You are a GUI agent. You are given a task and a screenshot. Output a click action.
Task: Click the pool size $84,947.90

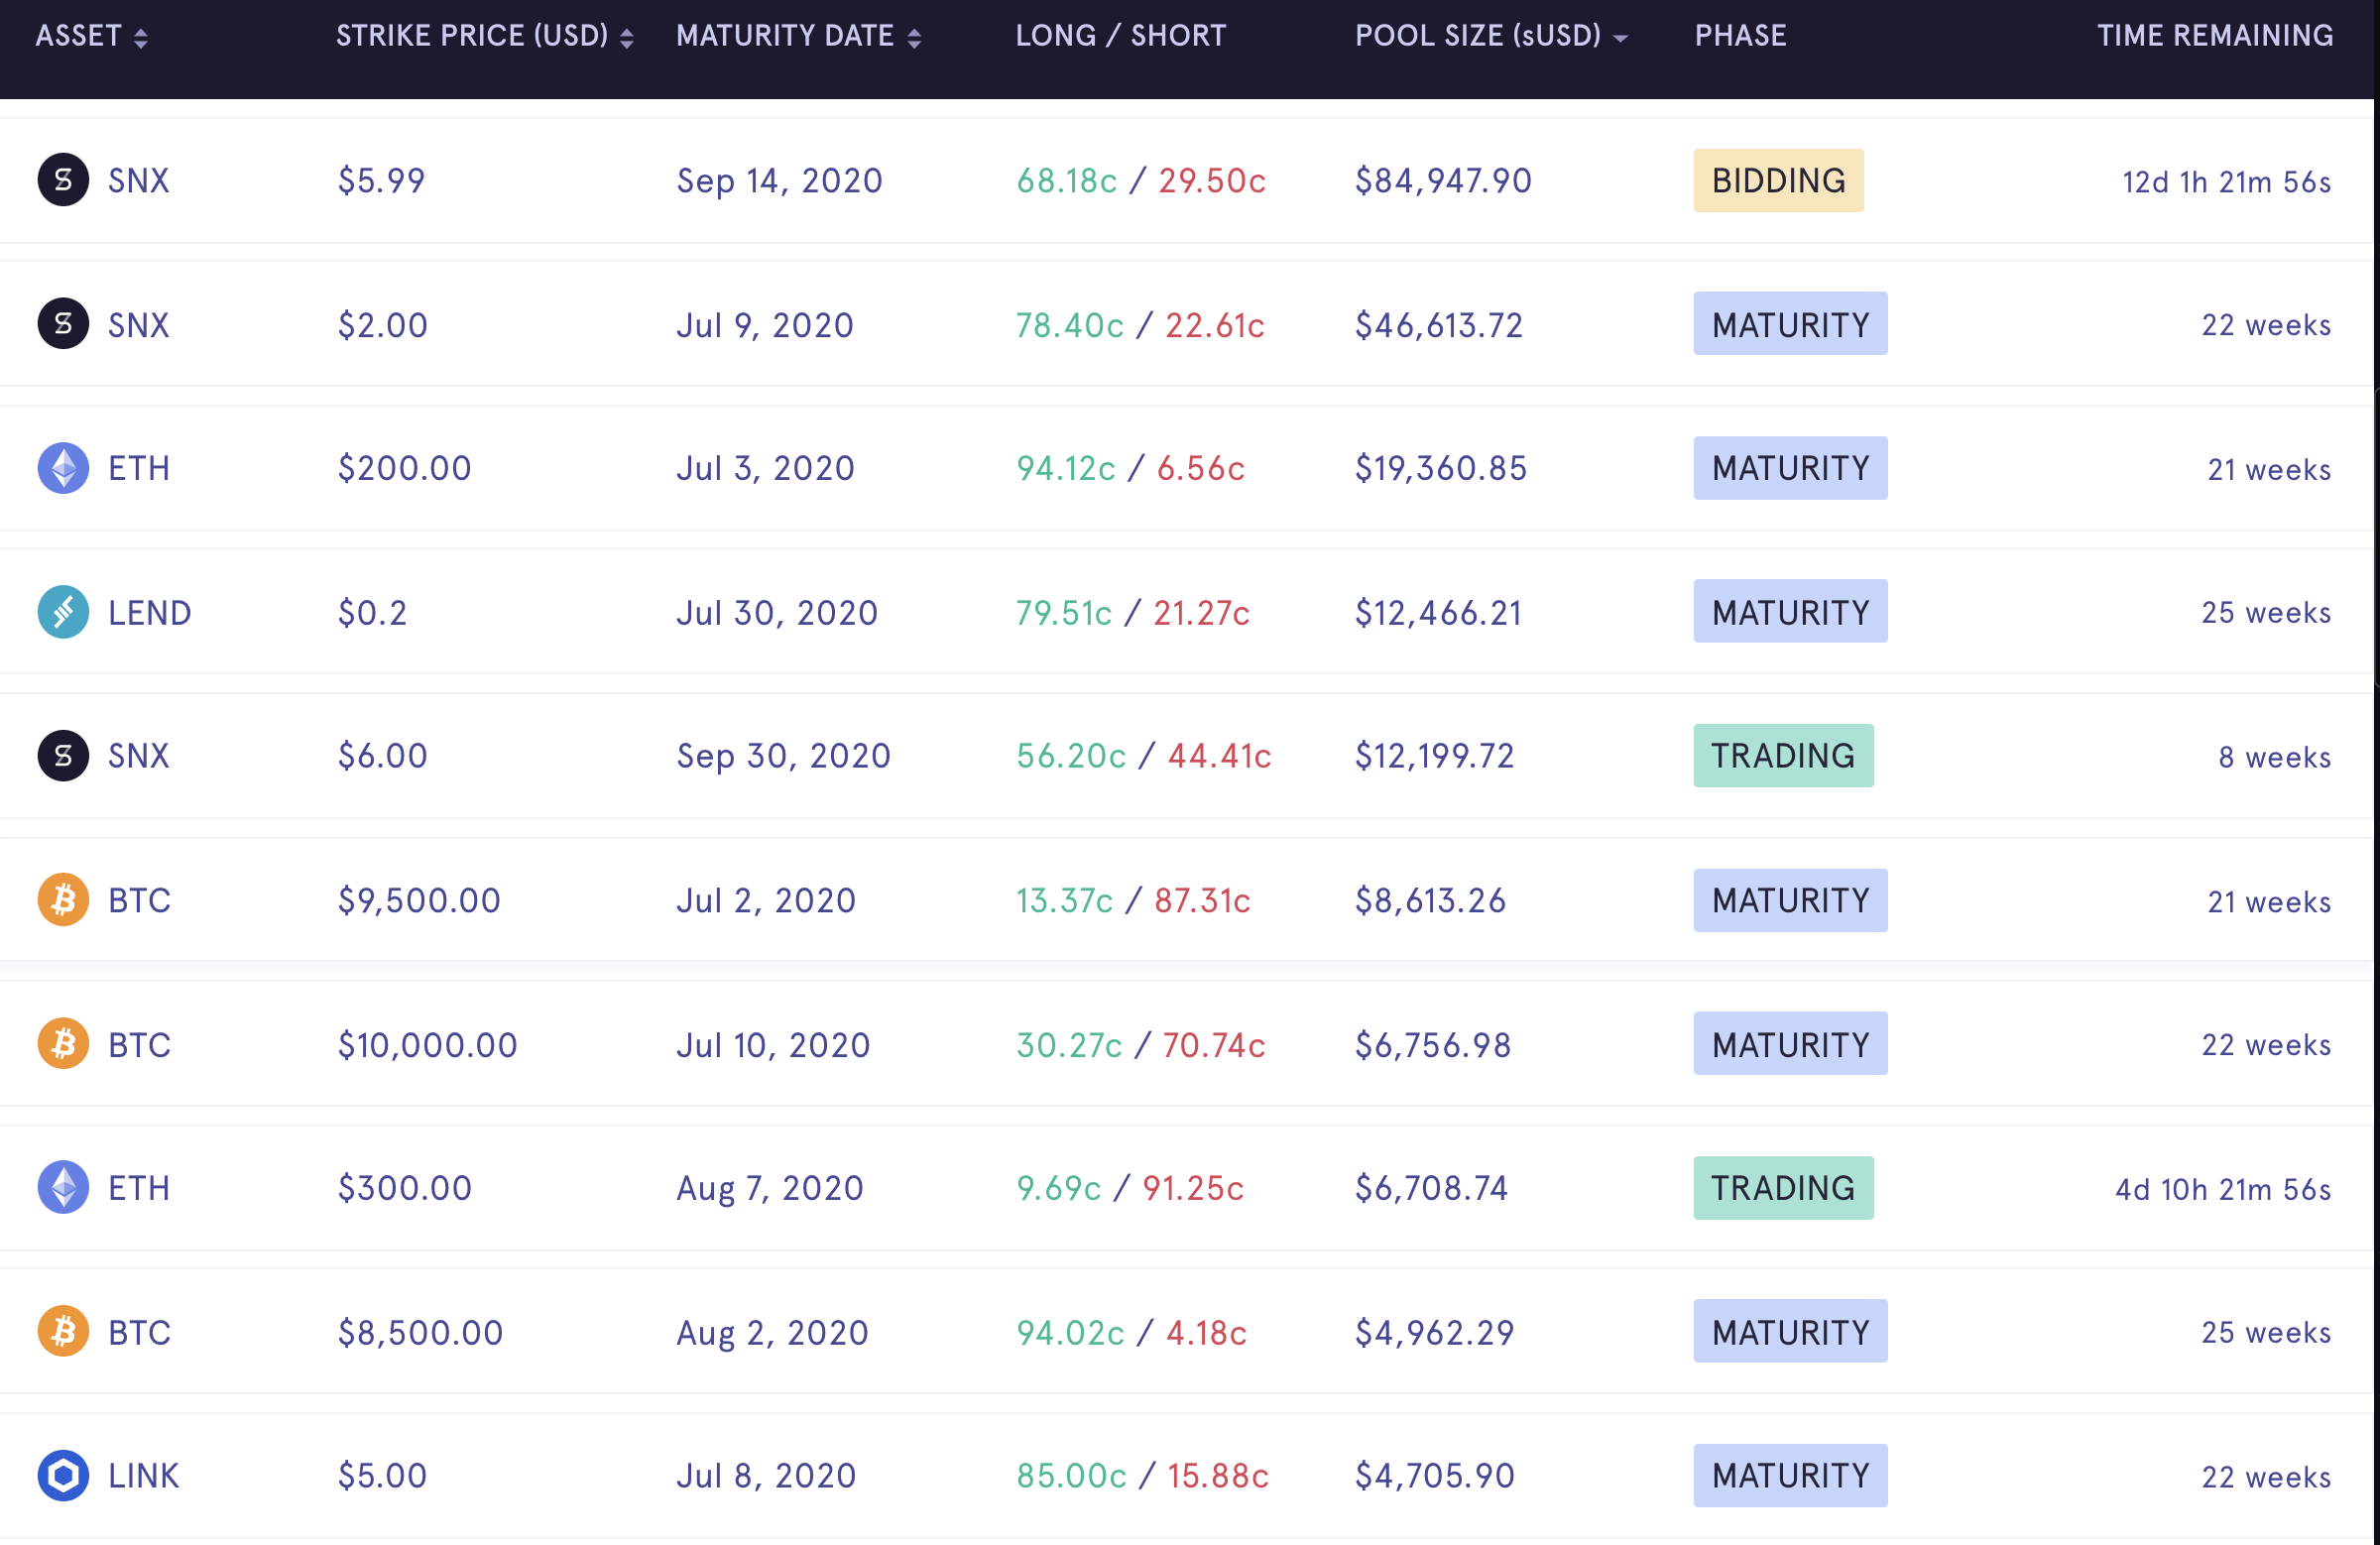tap(1443, 181)
